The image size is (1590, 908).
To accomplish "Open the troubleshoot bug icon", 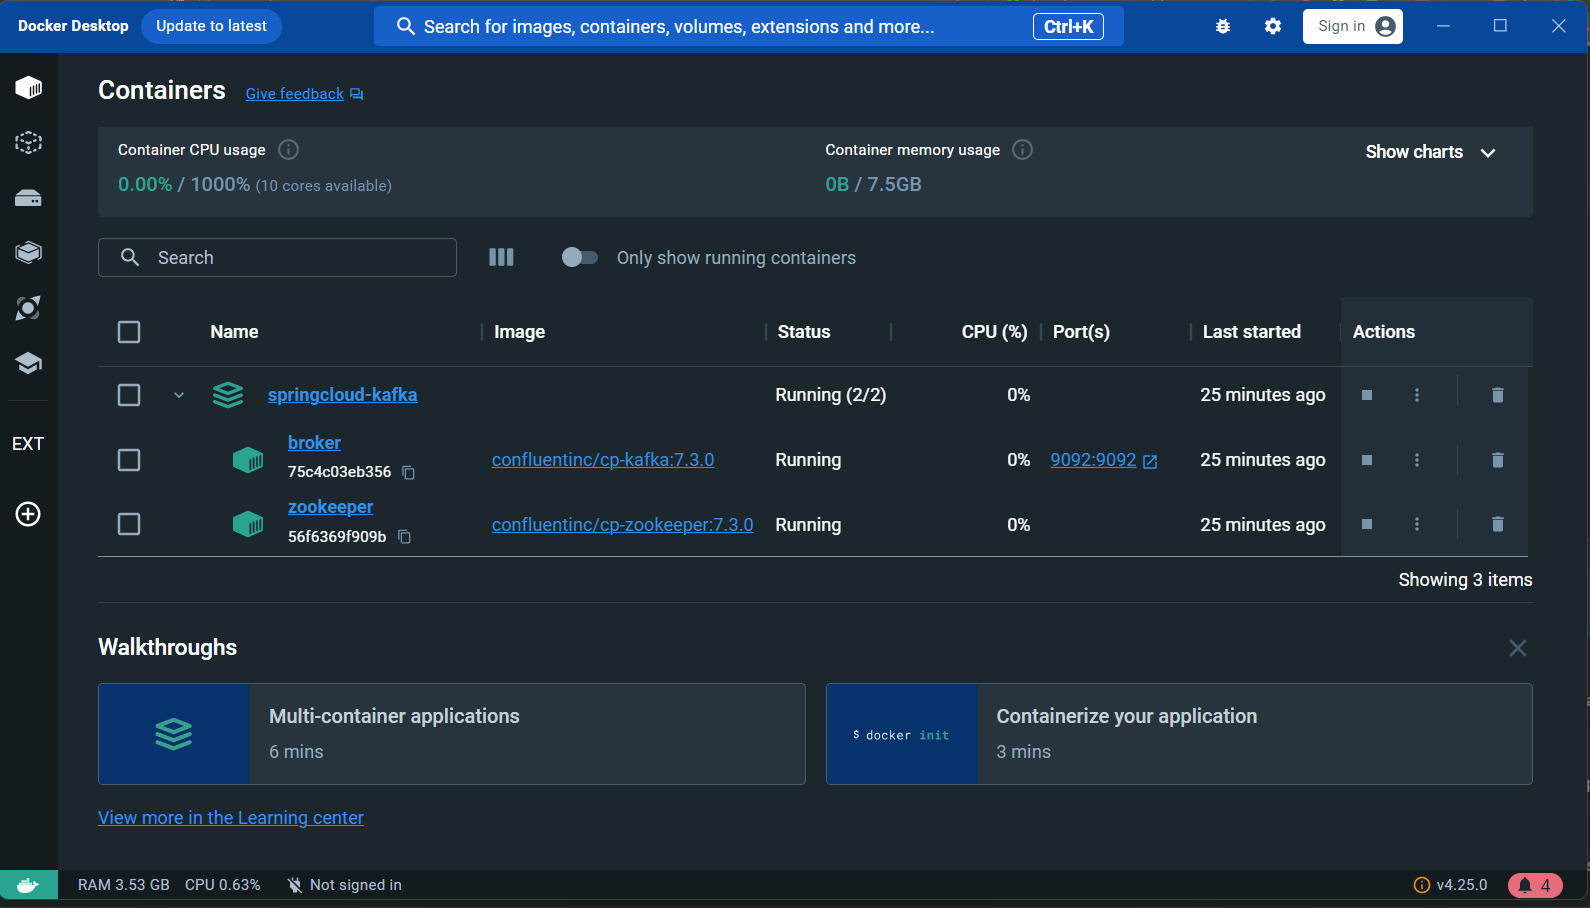I will (1223, 27).
